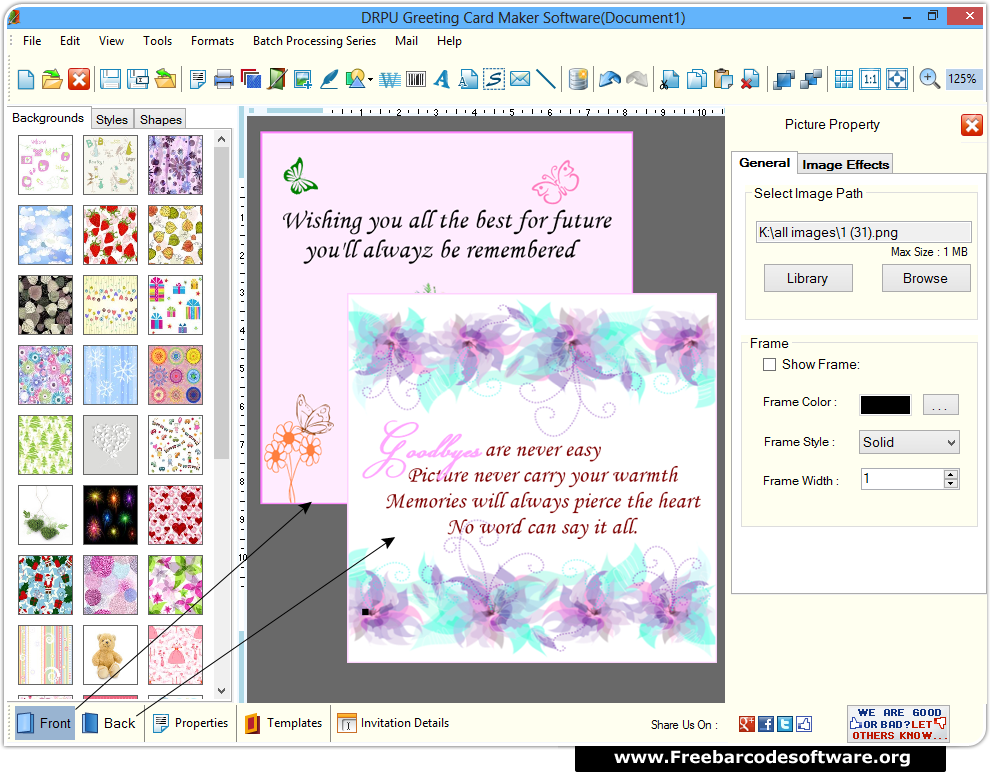990x772 pixels.
Task: Switch to the Image Effects tab
Action: tap(845, 165)
